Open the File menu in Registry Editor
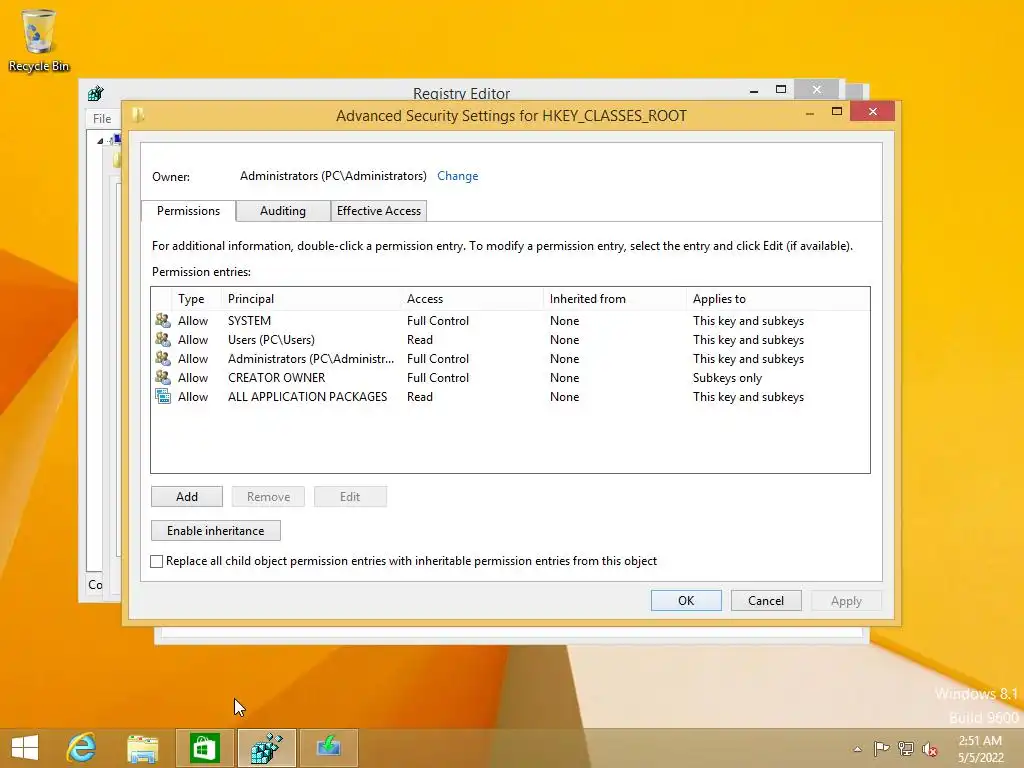Screen dimensions: 1024x768 [x=102, y=119]
